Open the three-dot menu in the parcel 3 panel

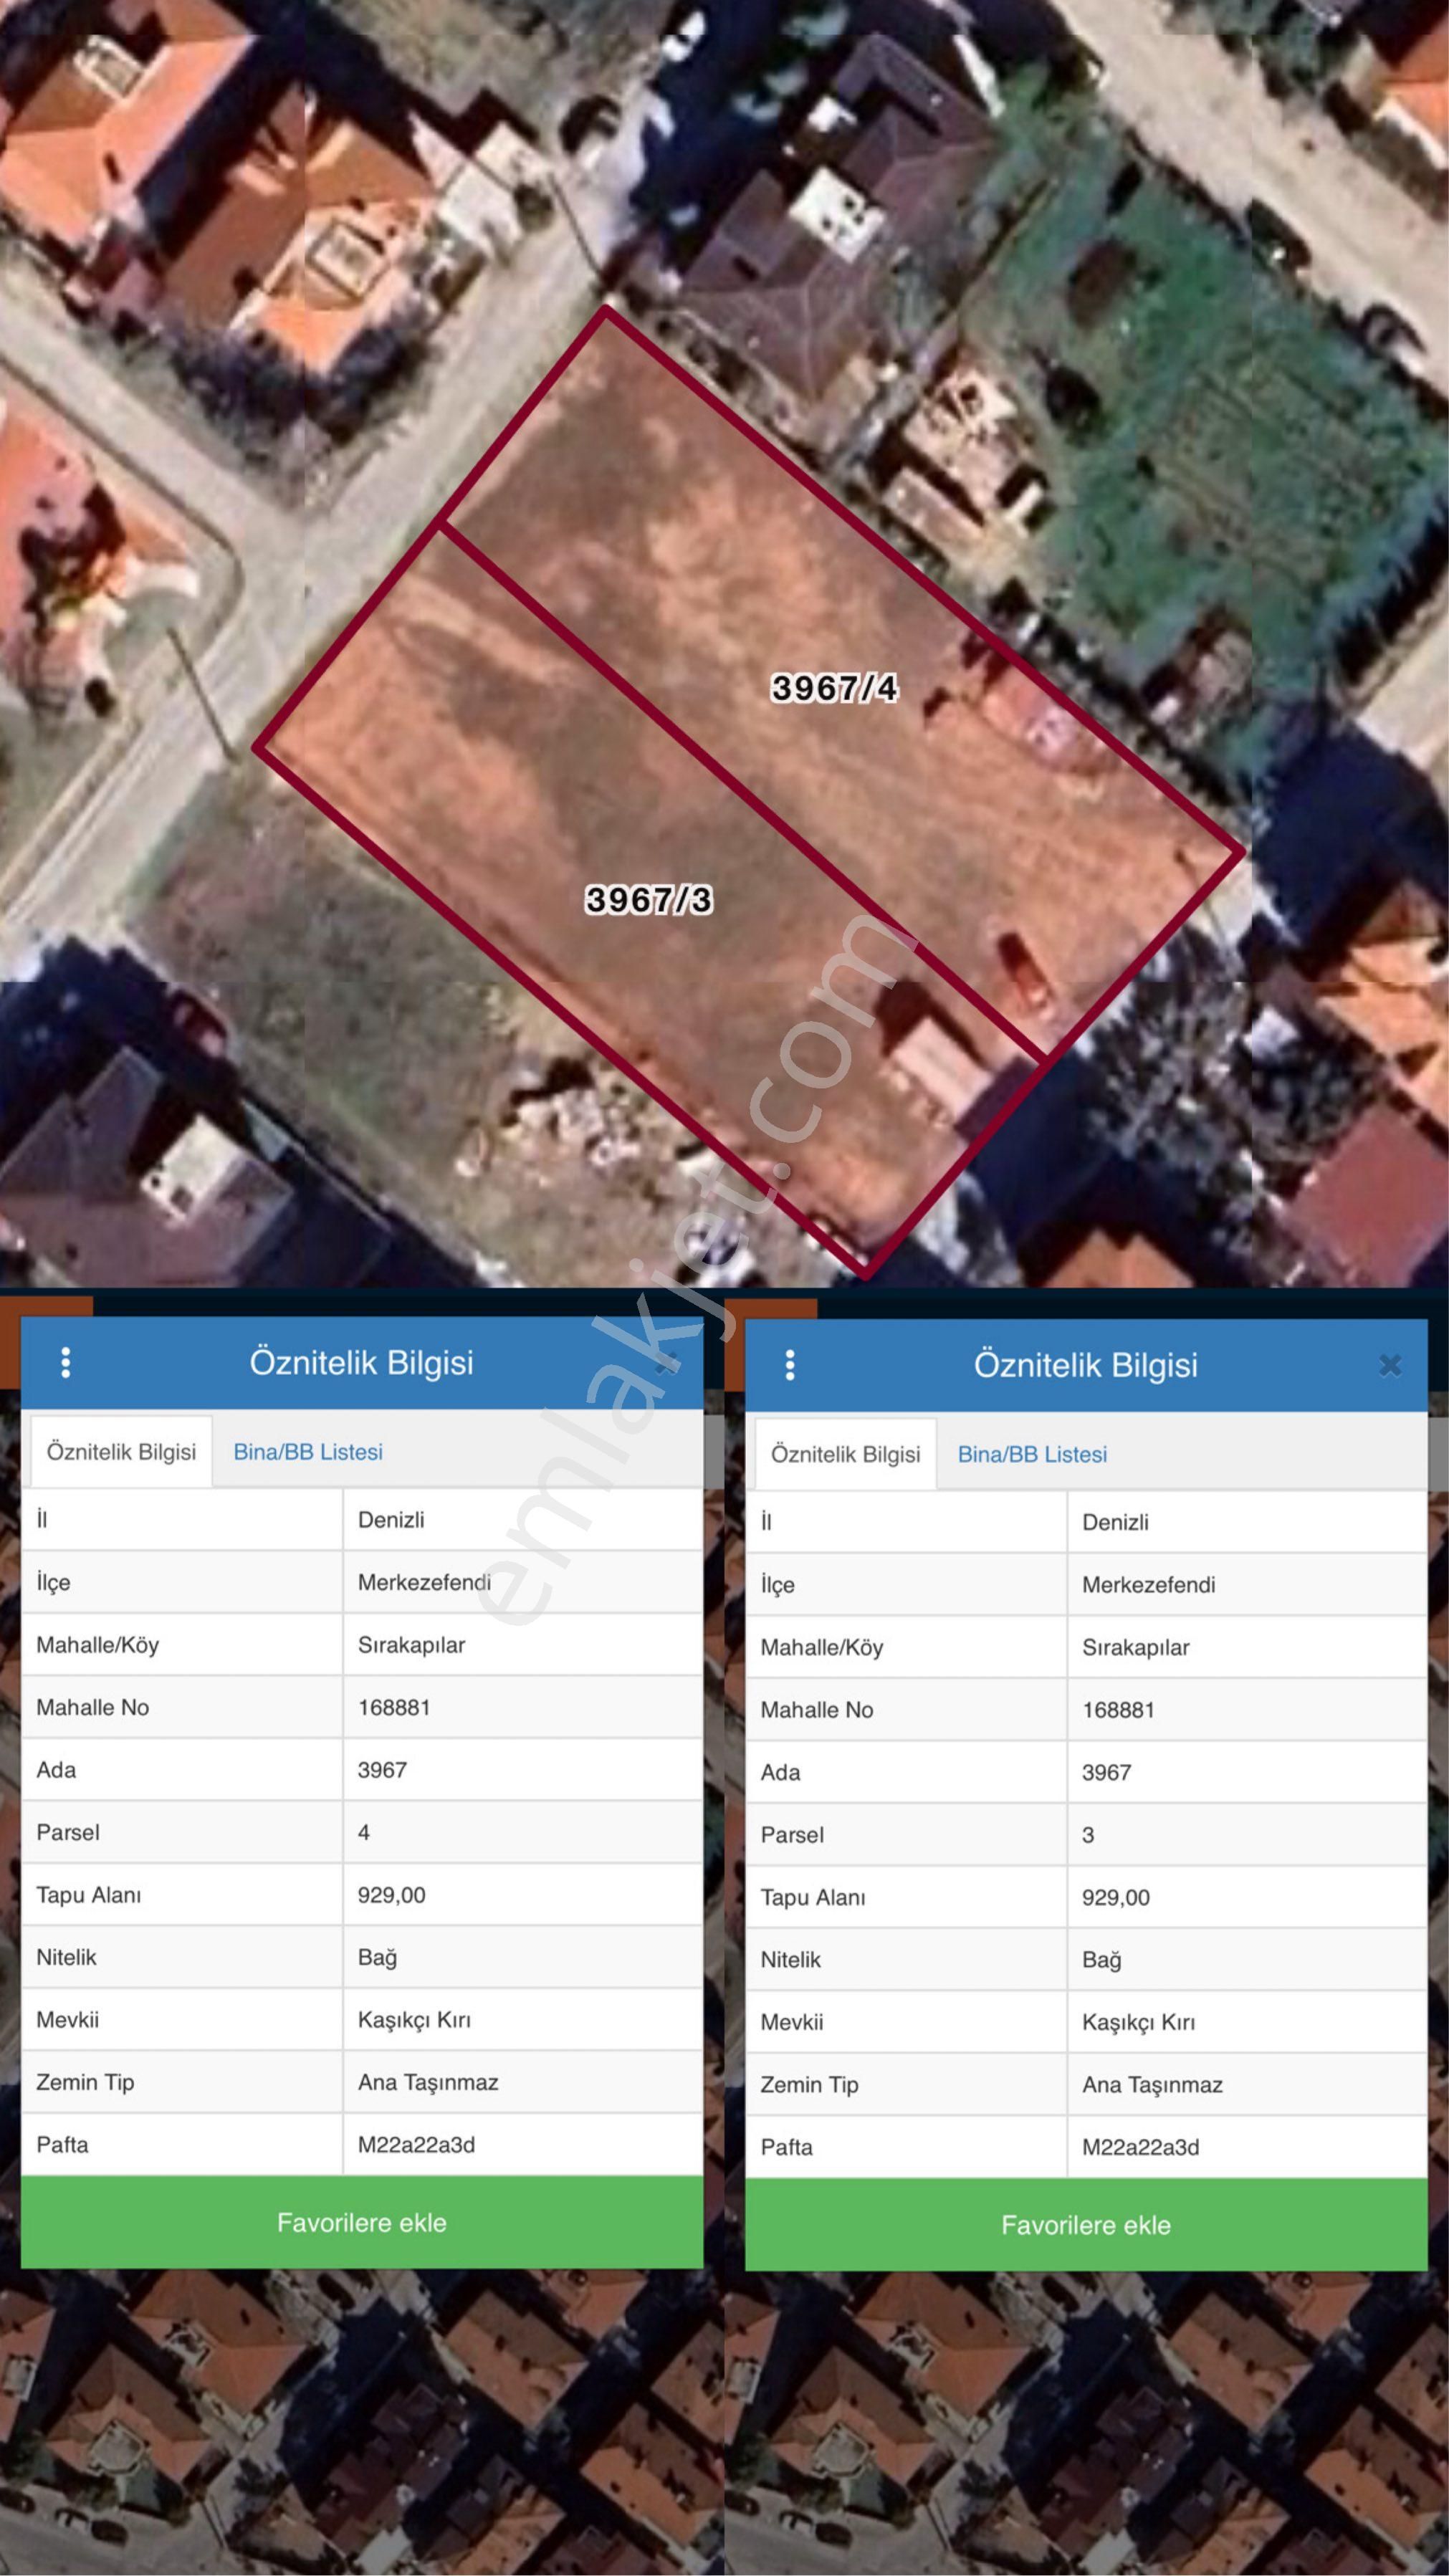790,1365
